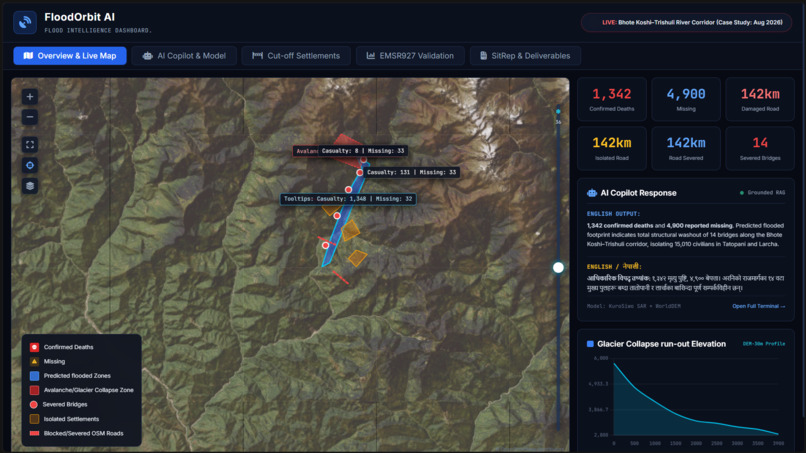
Task: Click the 'Model: KuroSiwo SAR + WorldDEM' text
Action: click(634, 306)
